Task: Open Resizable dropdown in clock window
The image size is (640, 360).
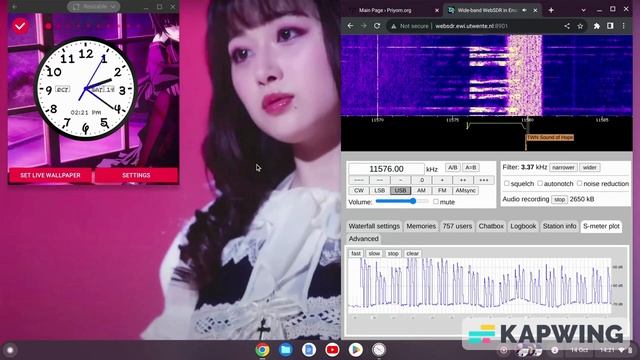Action: pyautogui.click(x=93, y=7)
